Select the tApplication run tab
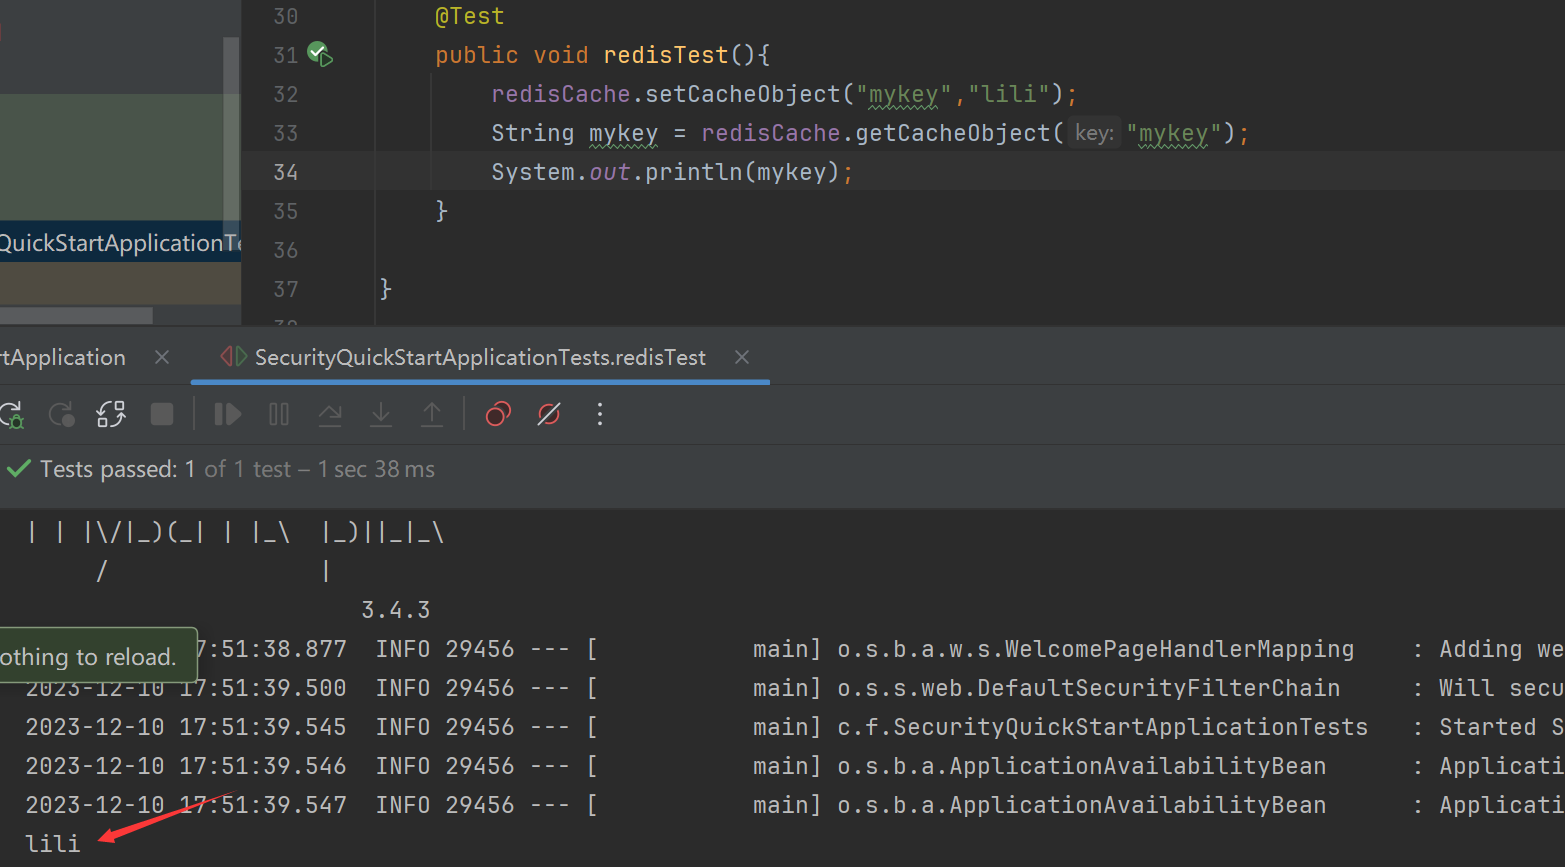The width and height of the screenshot is (1565, 867). pyautogui.click(x=63, y=357)
